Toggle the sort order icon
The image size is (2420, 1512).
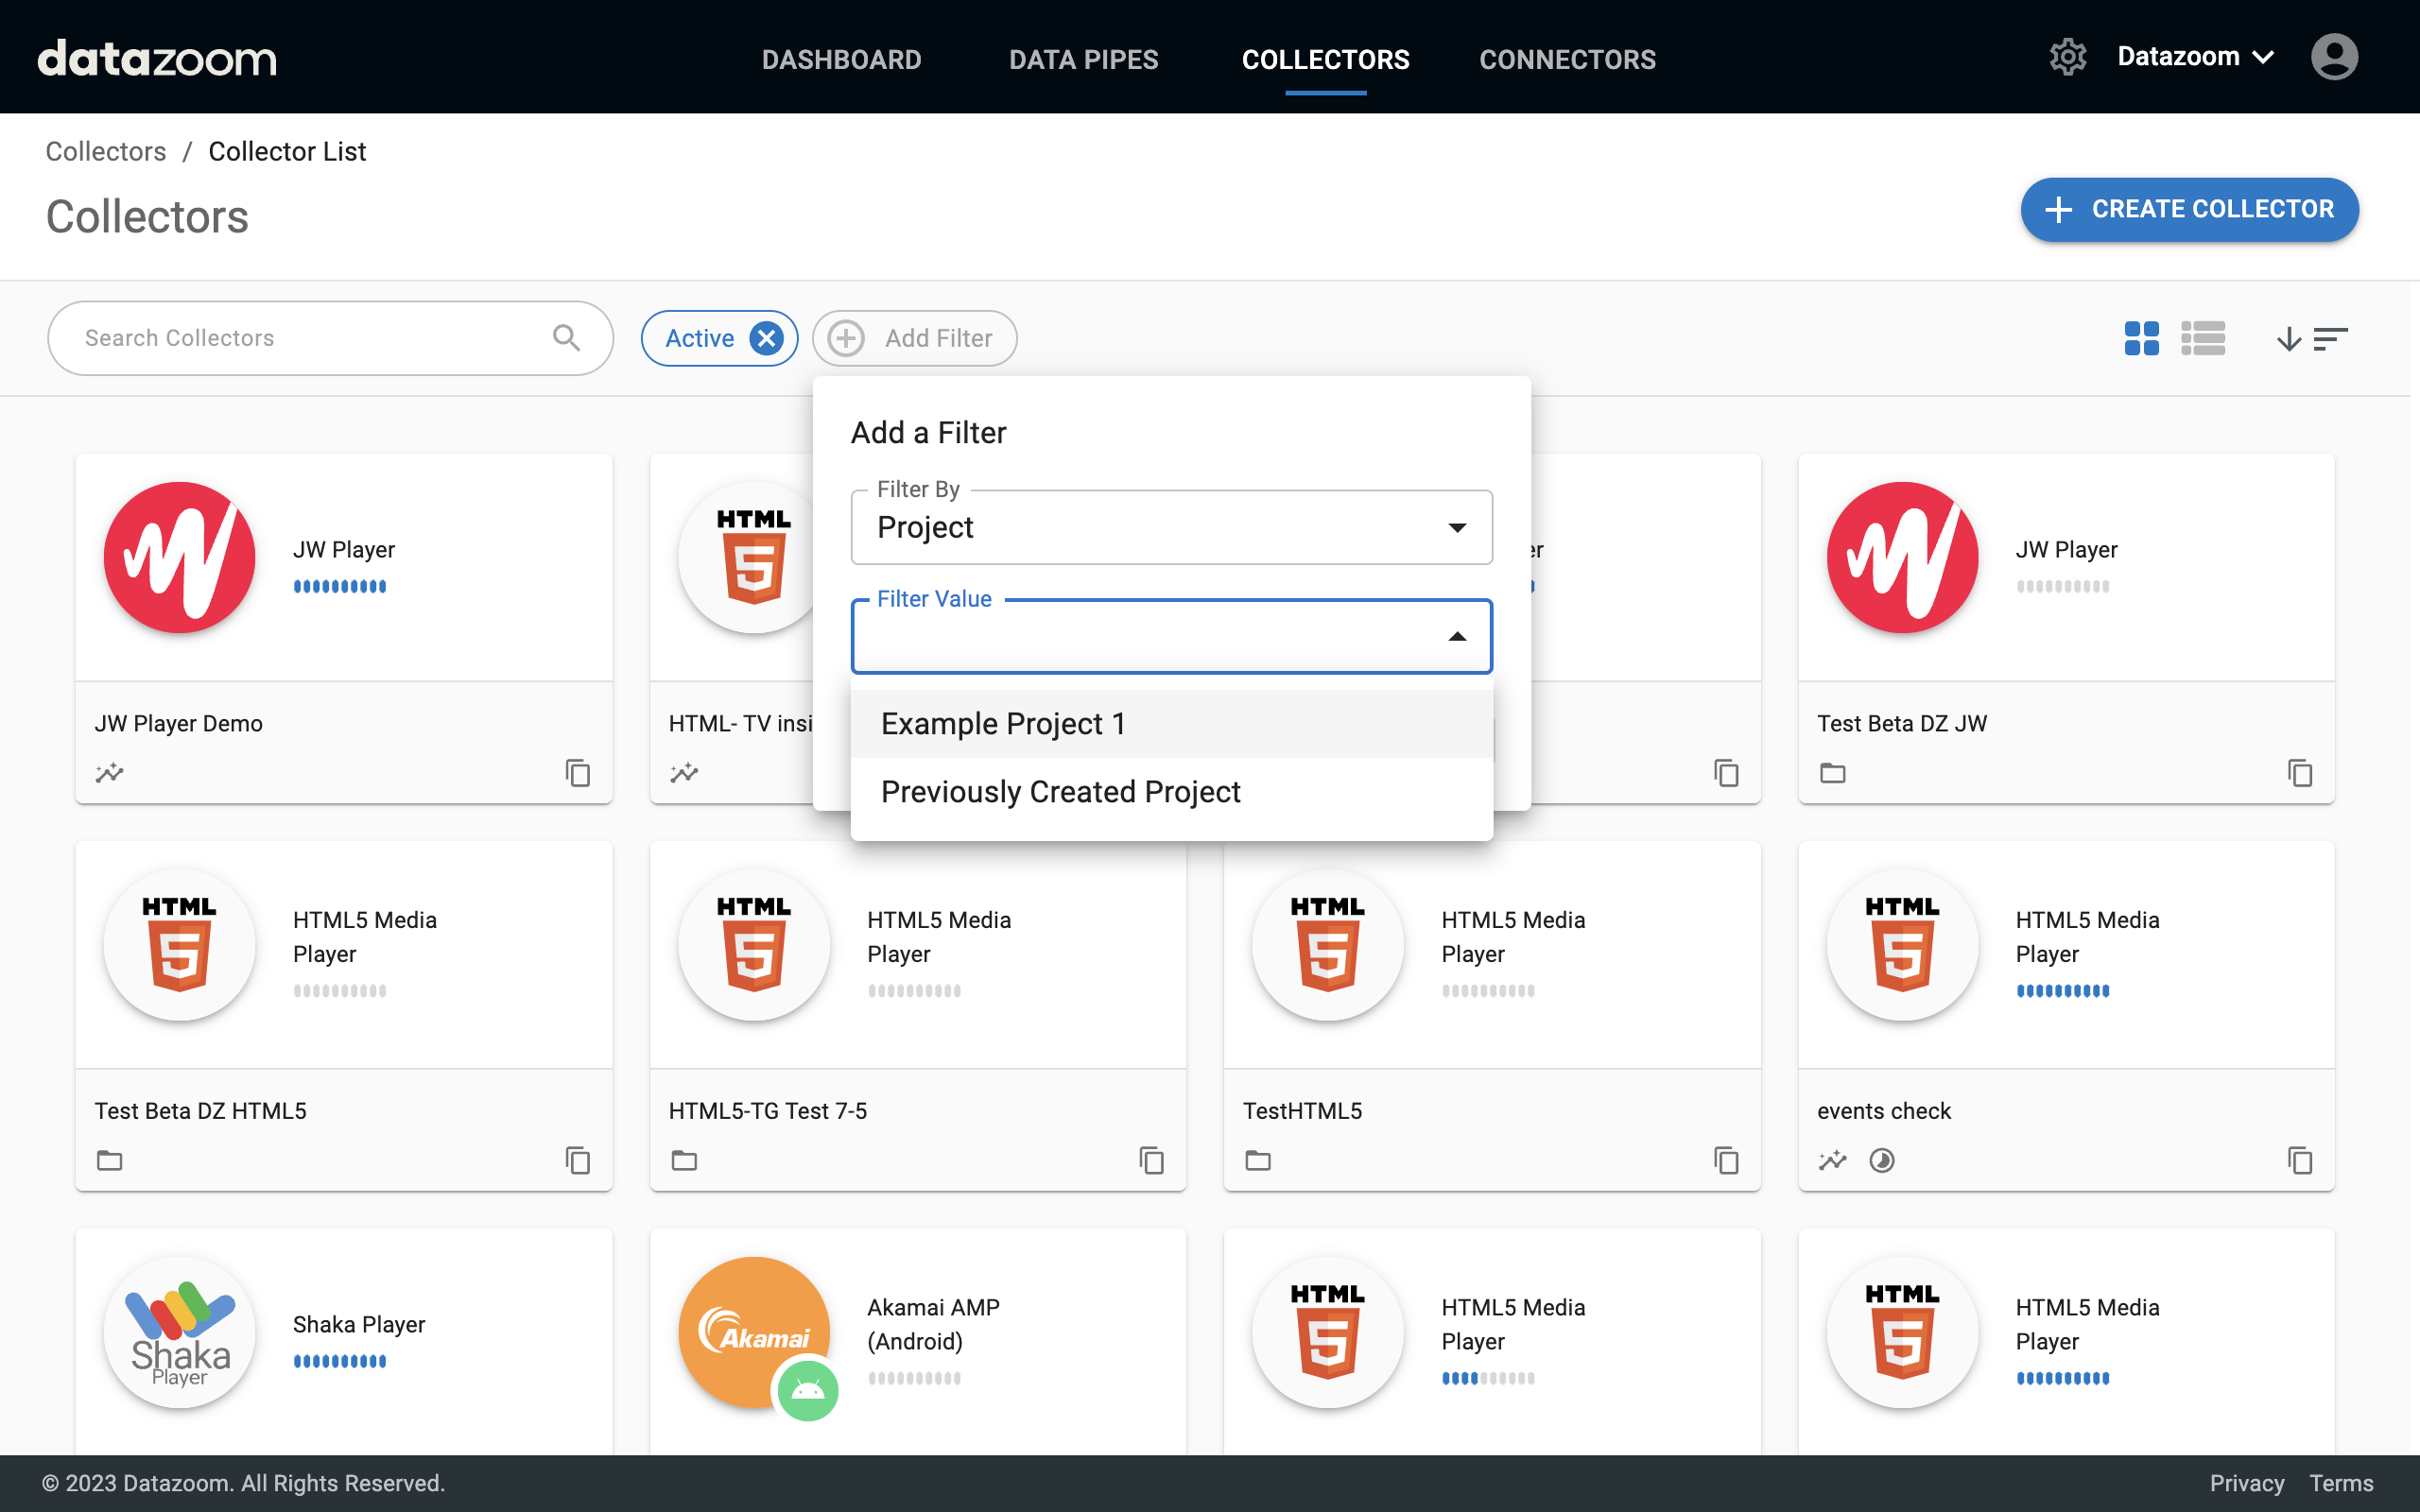[x=2311, y=339]
